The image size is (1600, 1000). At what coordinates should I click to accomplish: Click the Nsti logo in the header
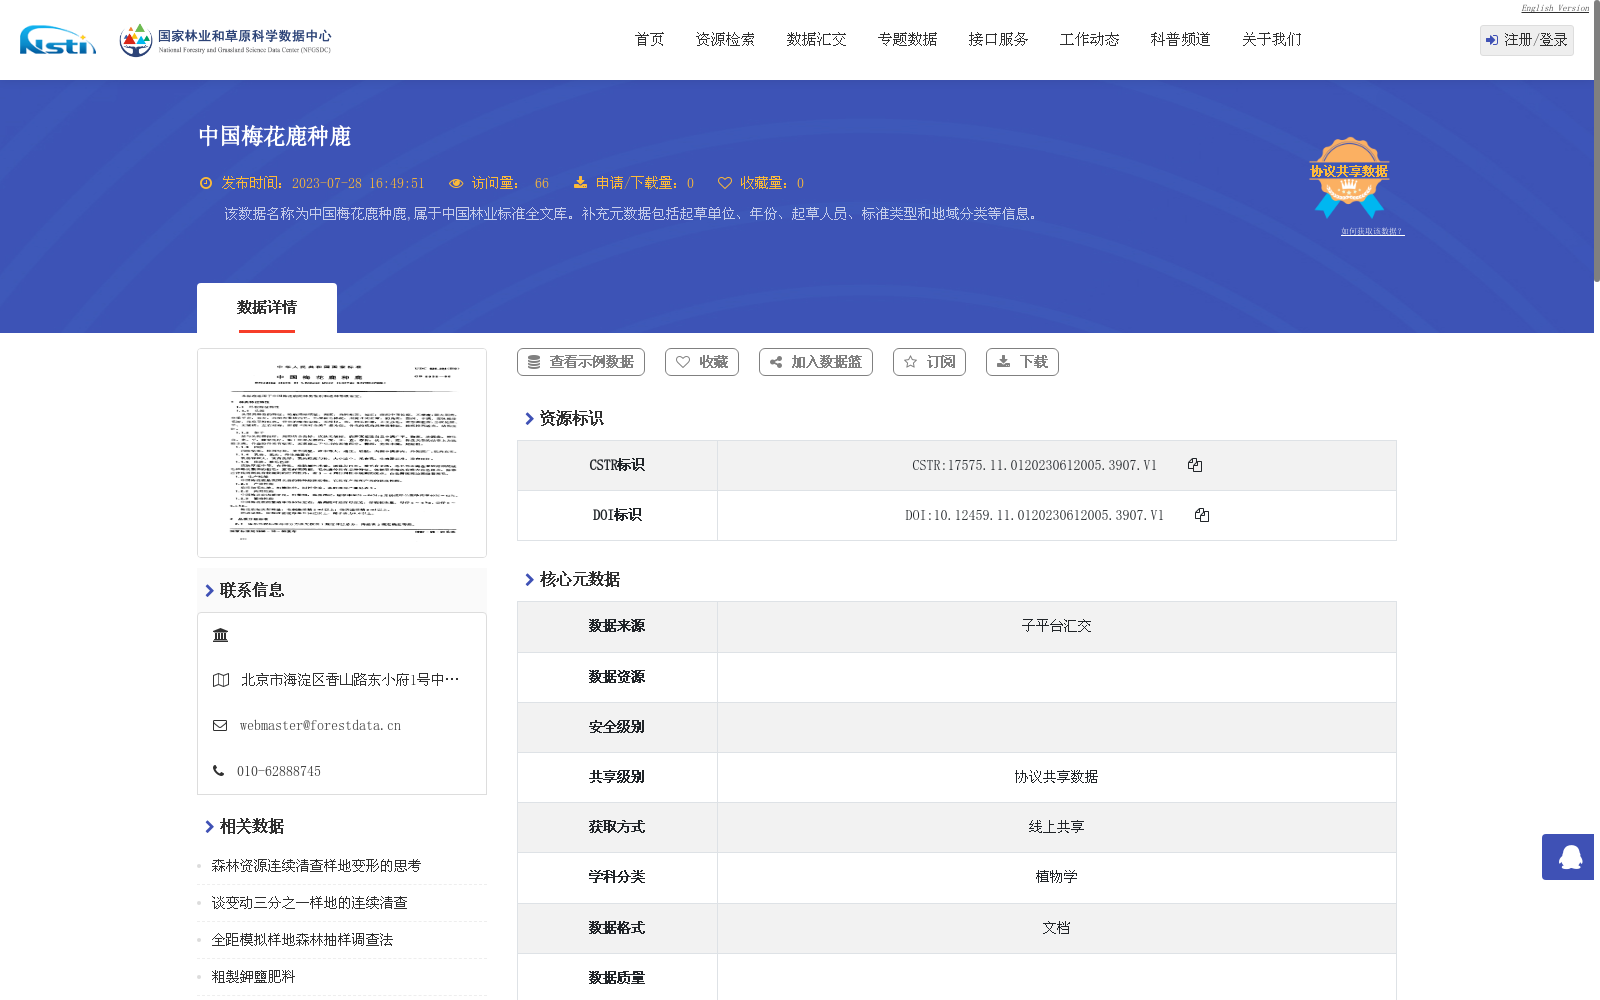coord(55,40)
